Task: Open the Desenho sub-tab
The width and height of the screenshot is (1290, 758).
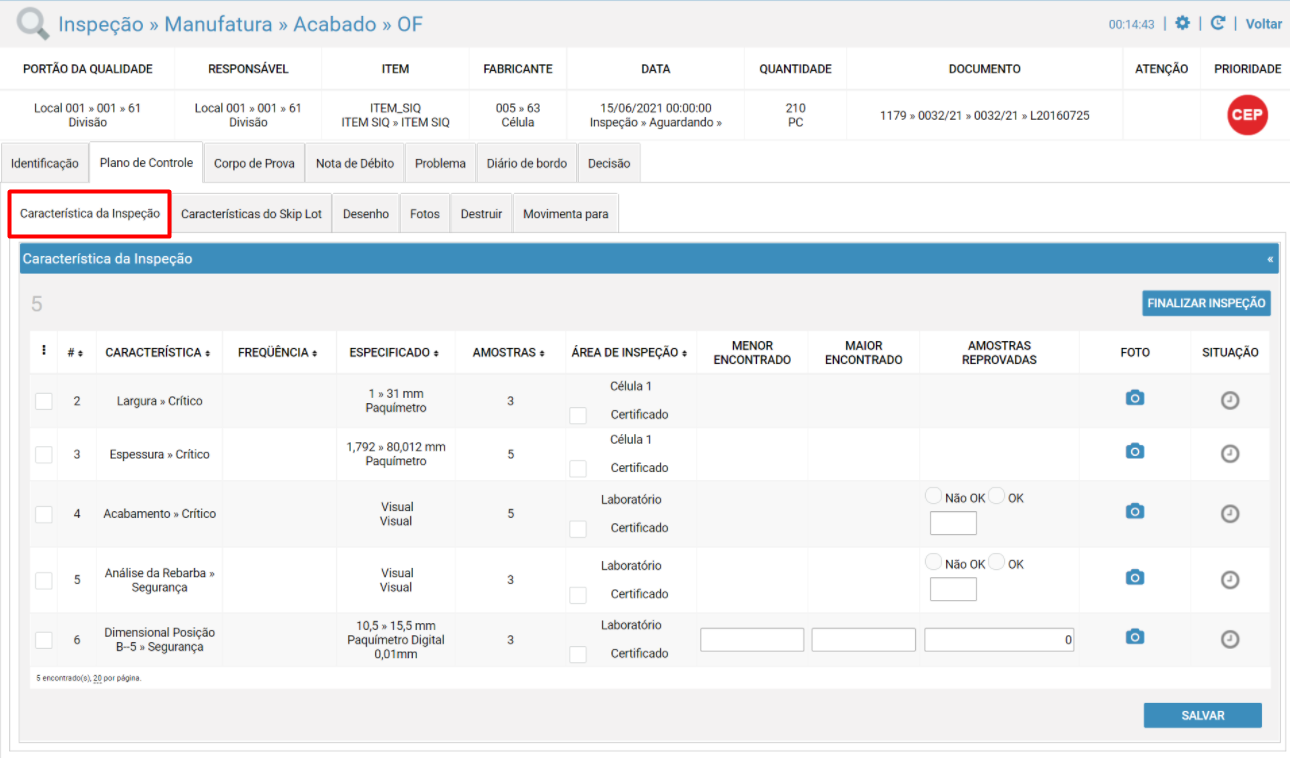Action: (x=366, y=214)
